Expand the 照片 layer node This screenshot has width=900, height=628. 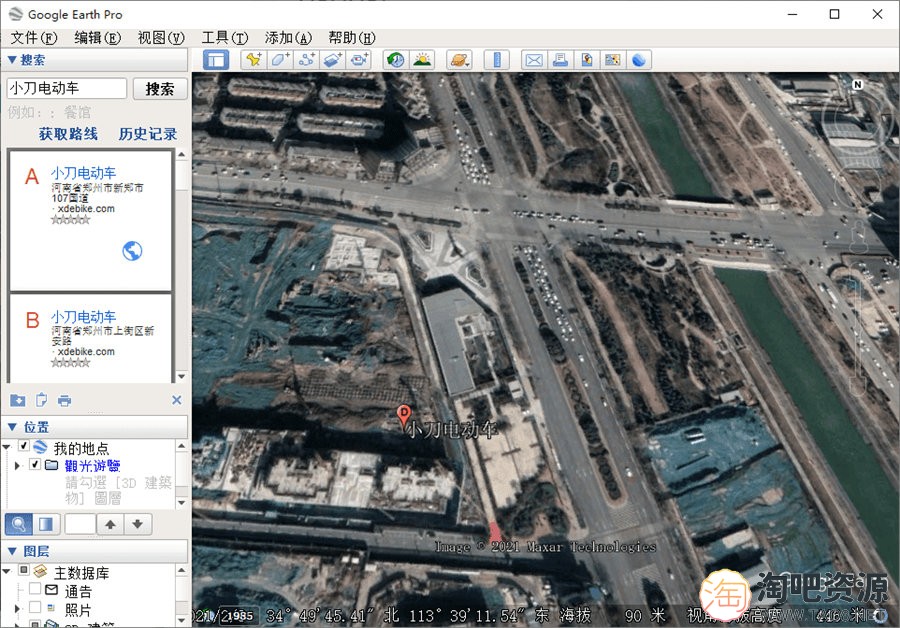click(x=17, y=608)
